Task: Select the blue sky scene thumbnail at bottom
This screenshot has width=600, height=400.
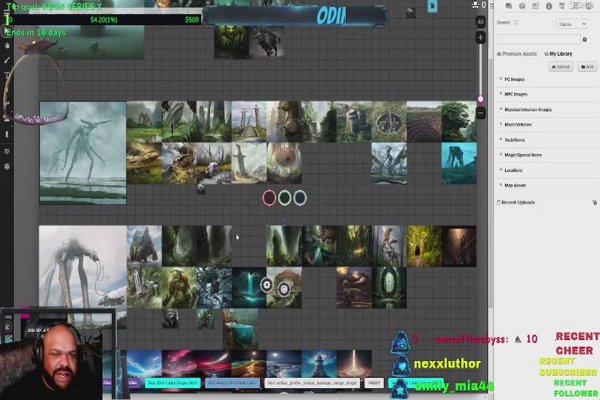Action: [144, 363]
